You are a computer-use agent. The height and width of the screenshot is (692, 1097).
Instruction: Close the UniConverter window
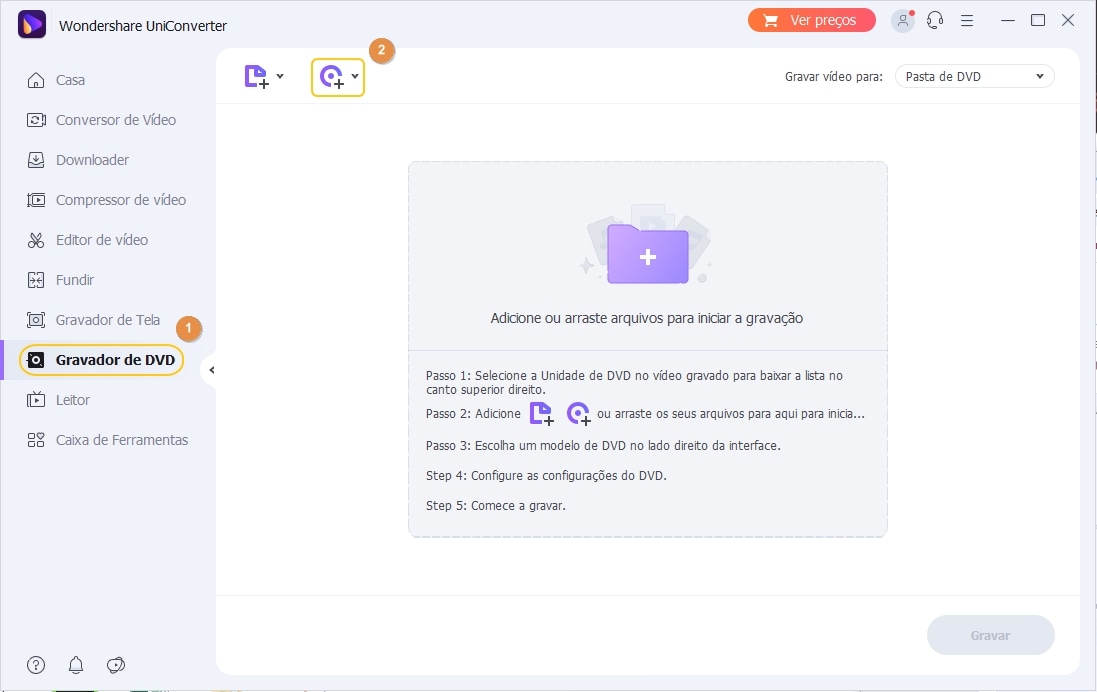[x=1068, y=20]
